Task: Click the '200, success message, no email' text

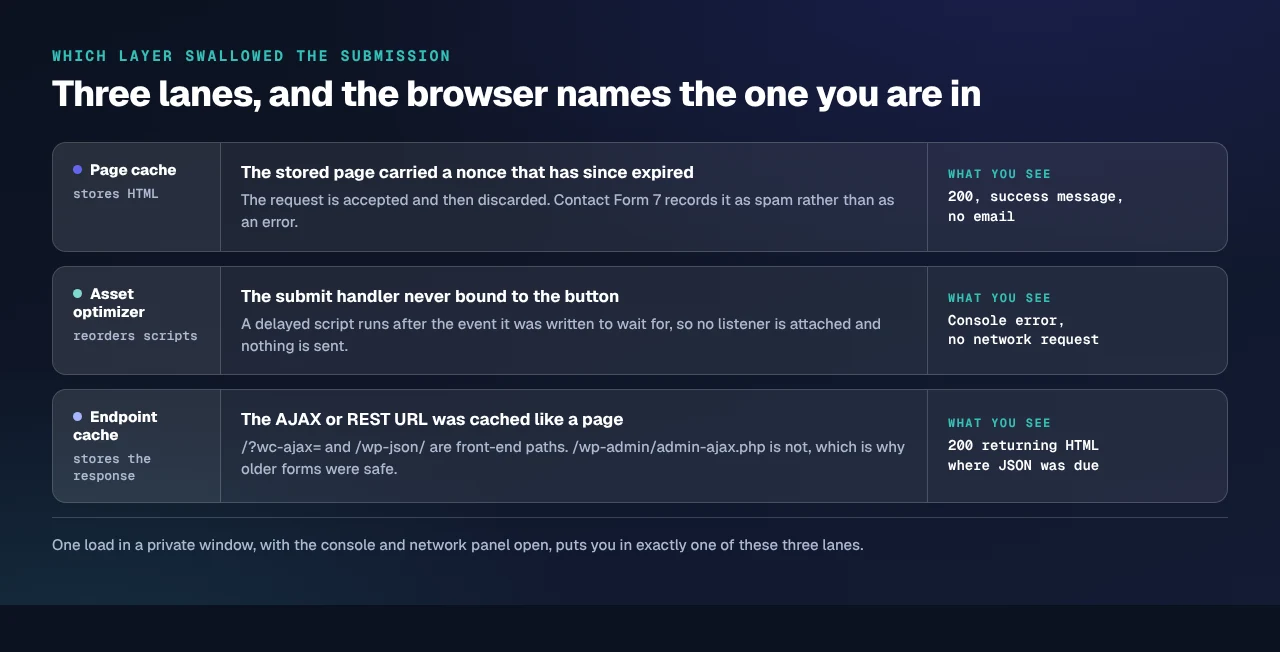Action: tap(1036, 207)
